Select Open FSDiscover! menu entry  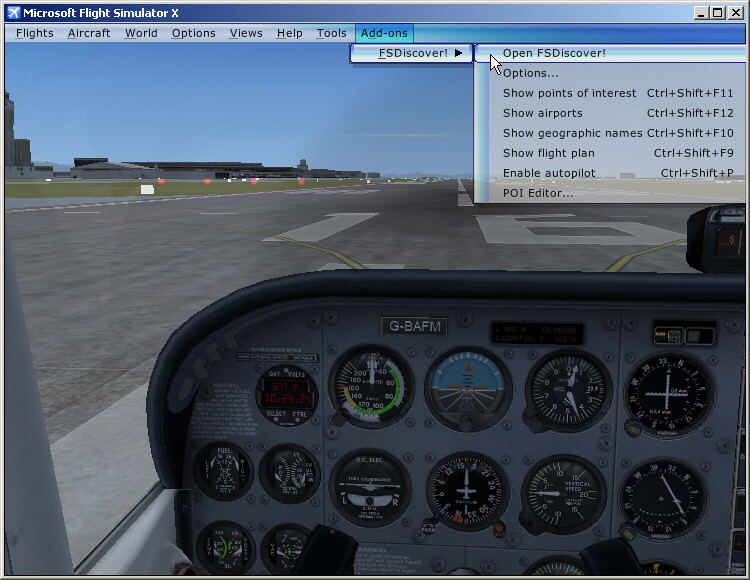pyautogui.click(x=554, y=53)
